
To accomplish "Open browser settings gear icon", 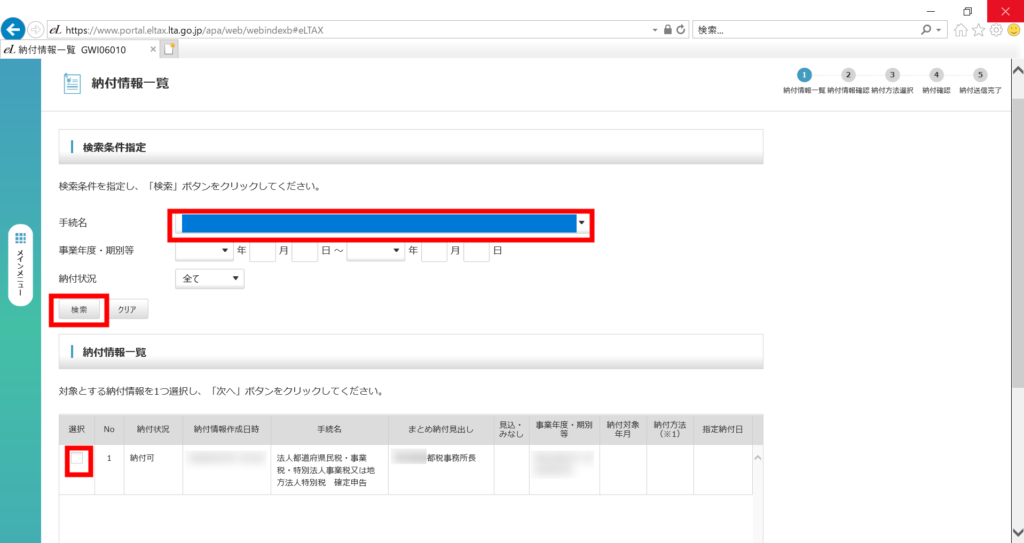I will click(x=996, y=30).
